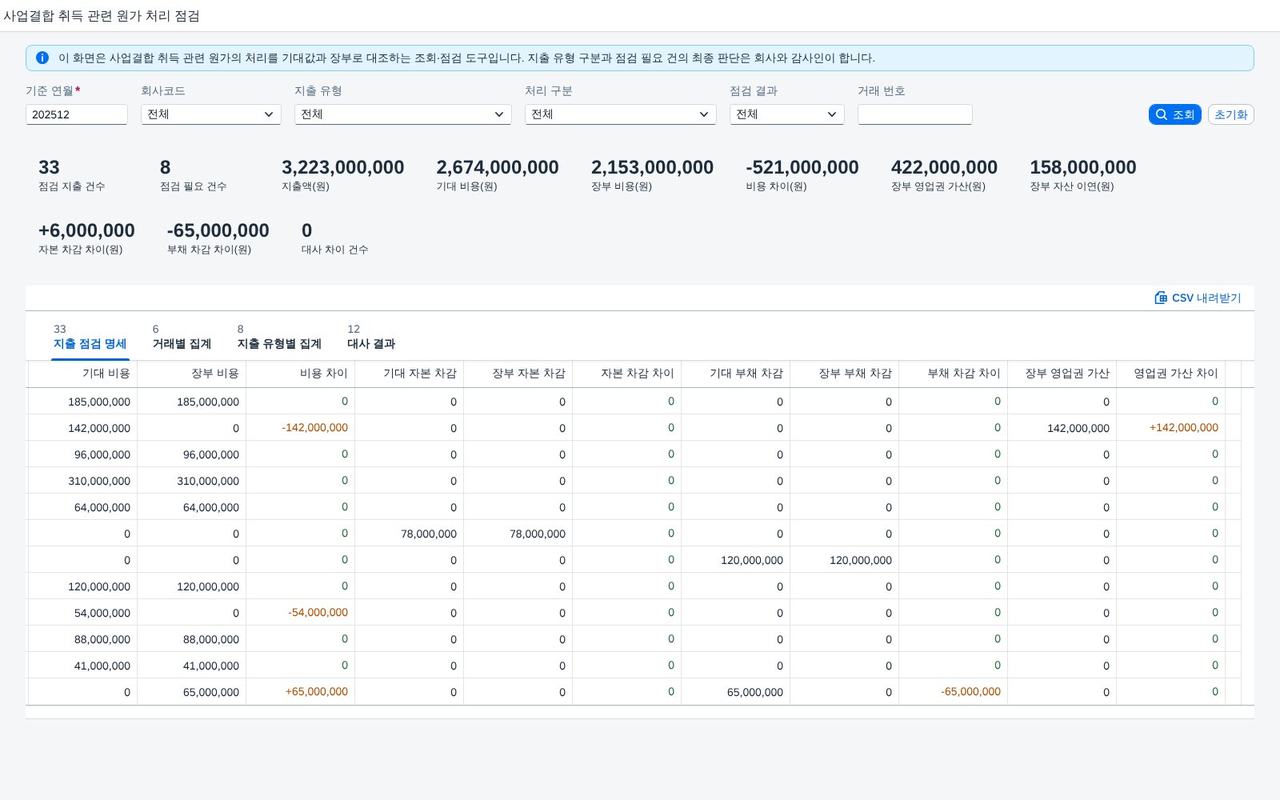Click the 장부 자산 이연 value 158,000,000
The image size is (1280, 800).
click(x=1083, y=167)
